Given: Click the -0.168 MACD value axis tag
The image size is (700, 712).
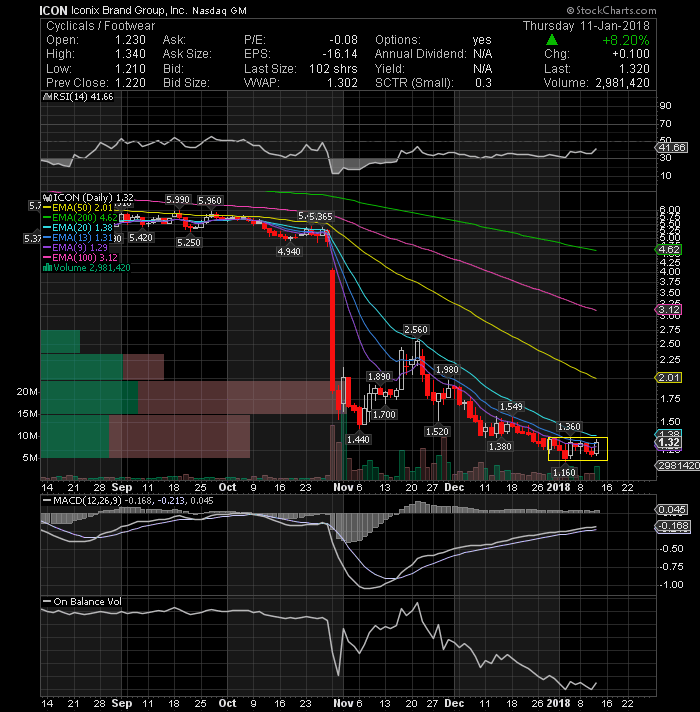Looking at the screenshot, I should (674, 526).
